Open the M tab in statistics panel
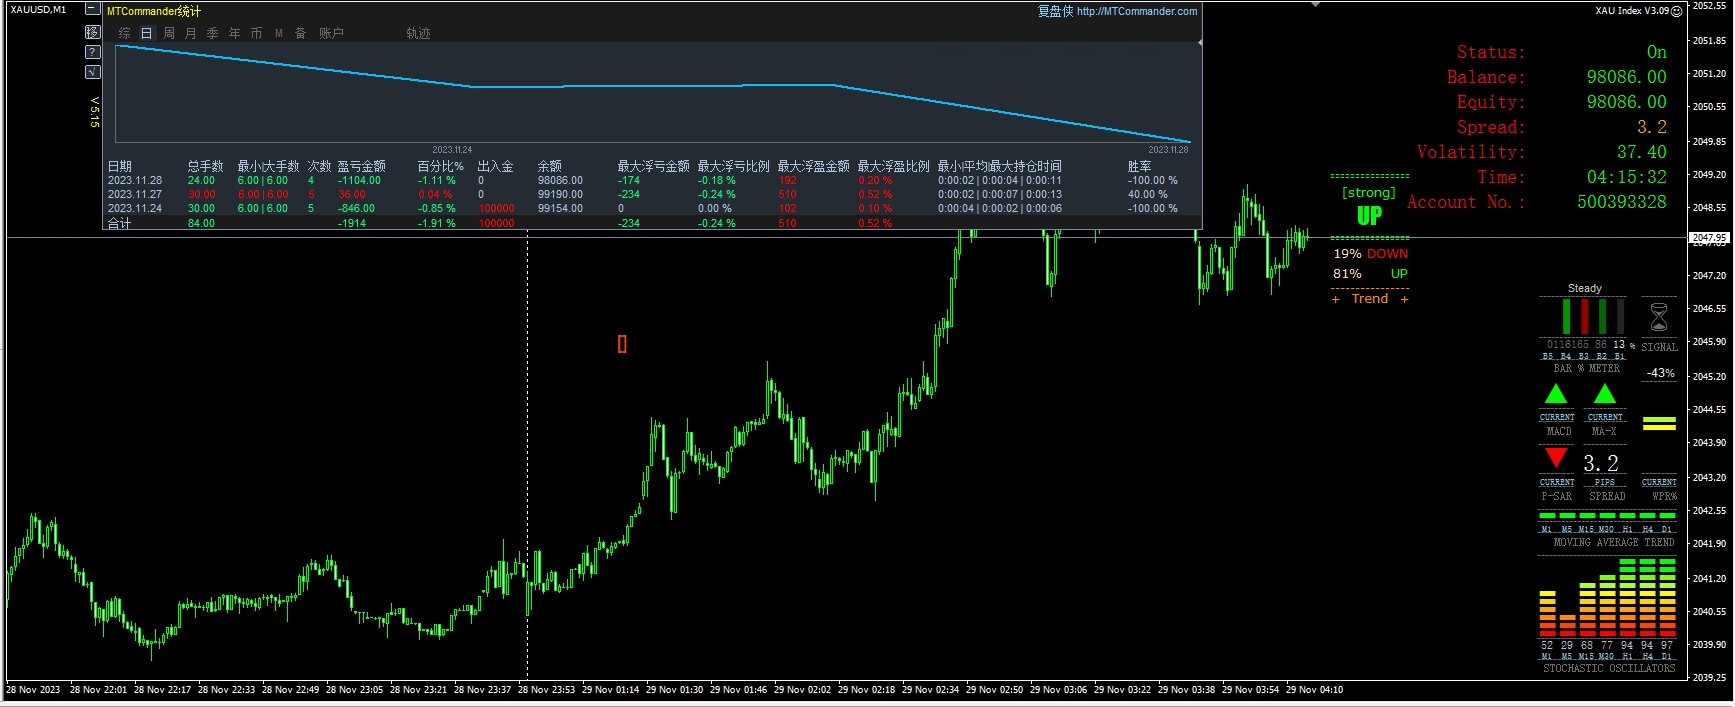 click(279, 33)
